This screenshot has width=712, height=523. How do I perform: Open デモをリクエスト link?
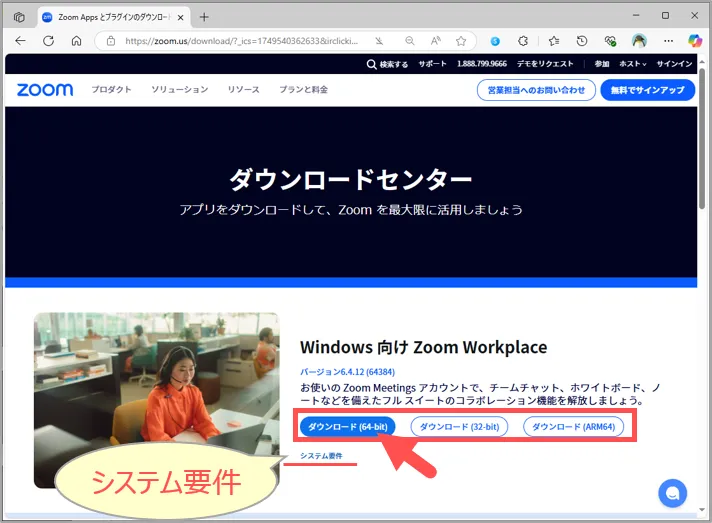click(x=545, y=64)
